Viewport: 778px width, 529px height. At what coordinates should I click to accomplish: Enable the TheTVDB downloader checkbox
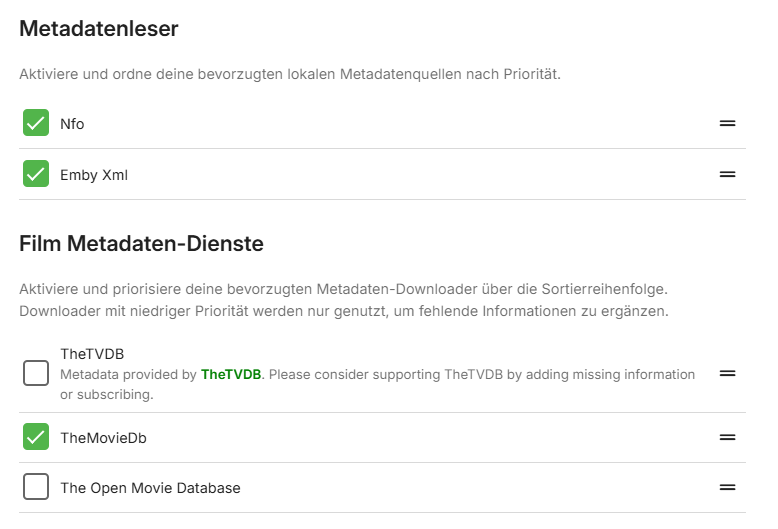(x=36, y=373)
